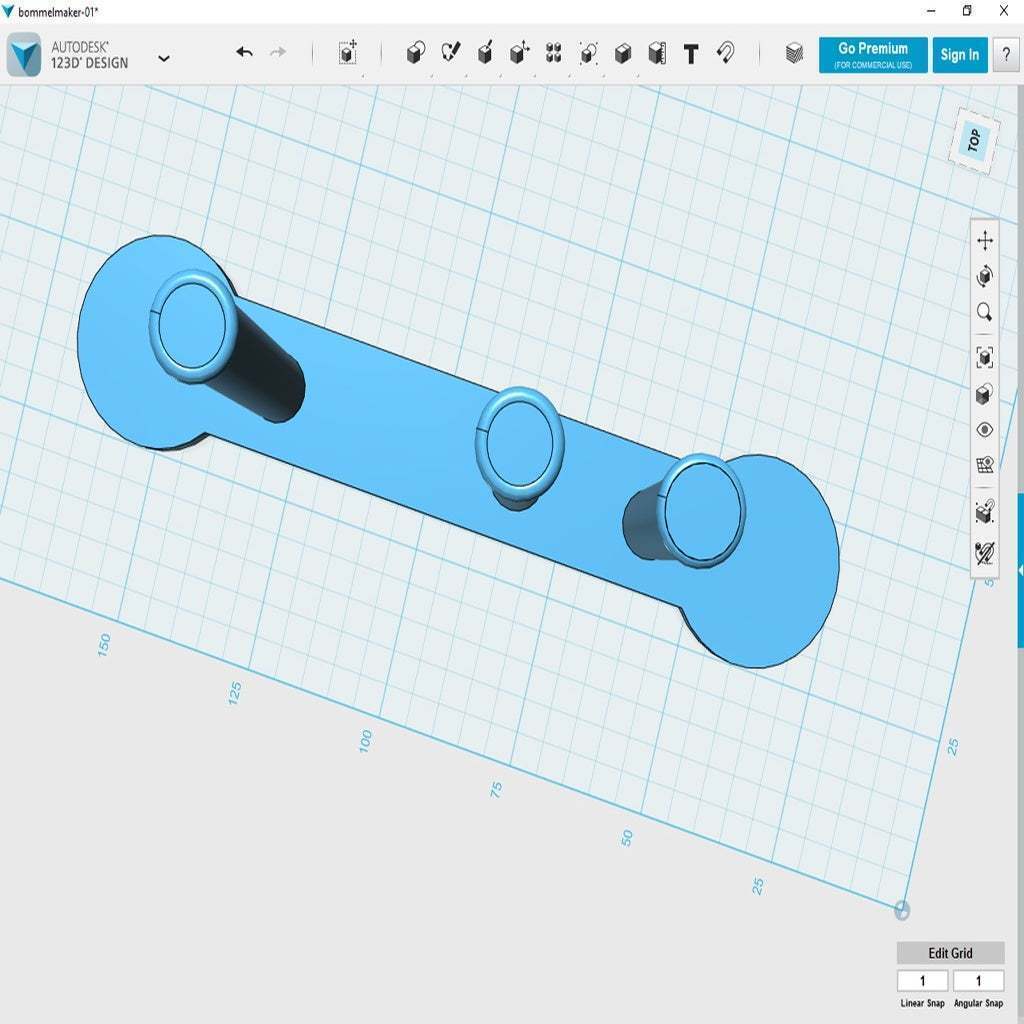Select the Zoom magnifier tool
This screenshot has height=1024, width=1024.
pyautogui.click(x=985, y=312)
